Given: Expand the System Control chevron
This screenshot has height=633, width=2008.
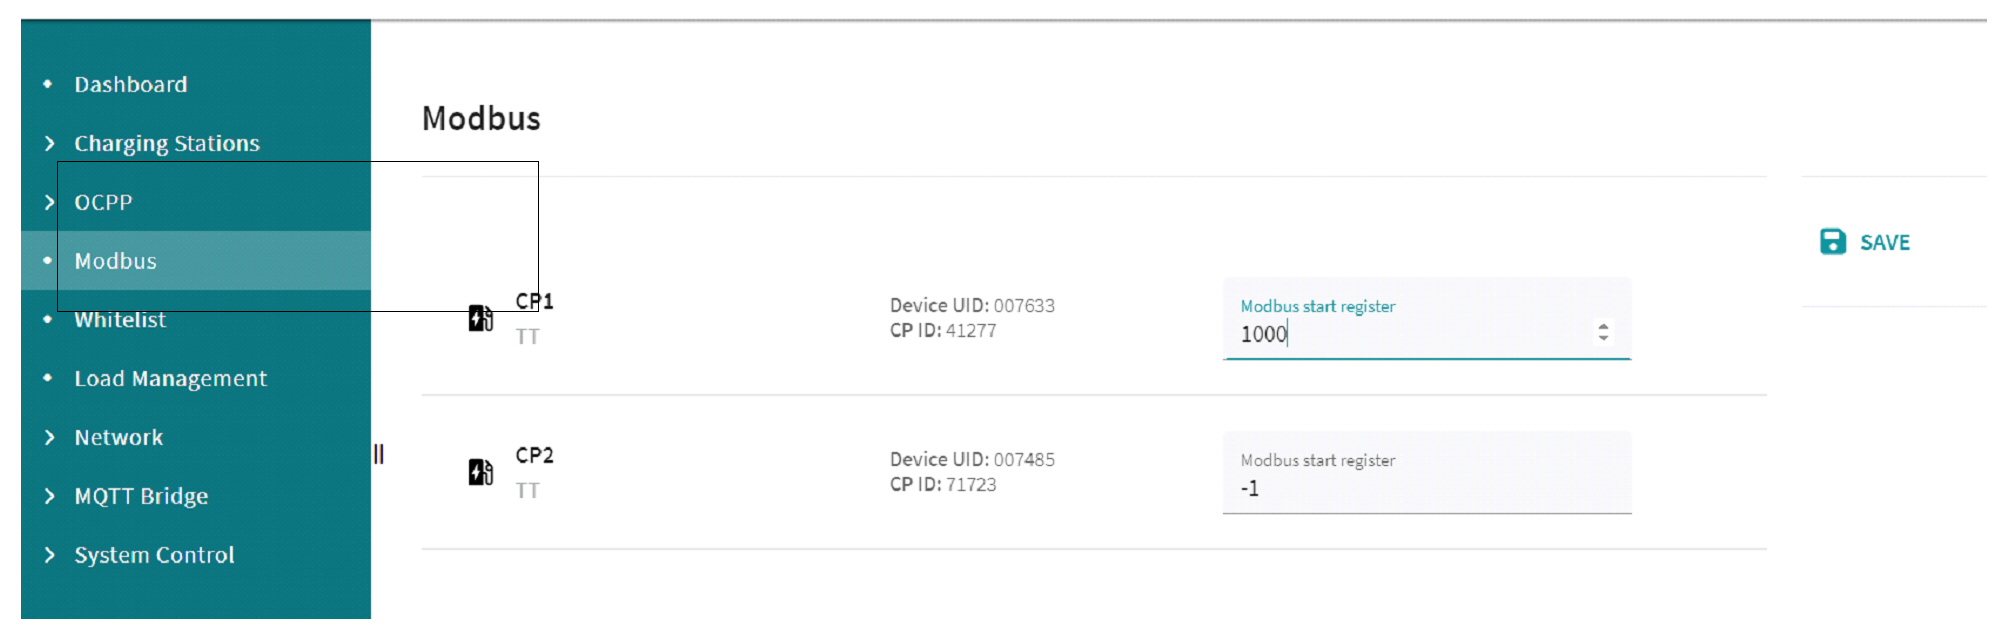Looking at the screenshot, I should point(49,555).
